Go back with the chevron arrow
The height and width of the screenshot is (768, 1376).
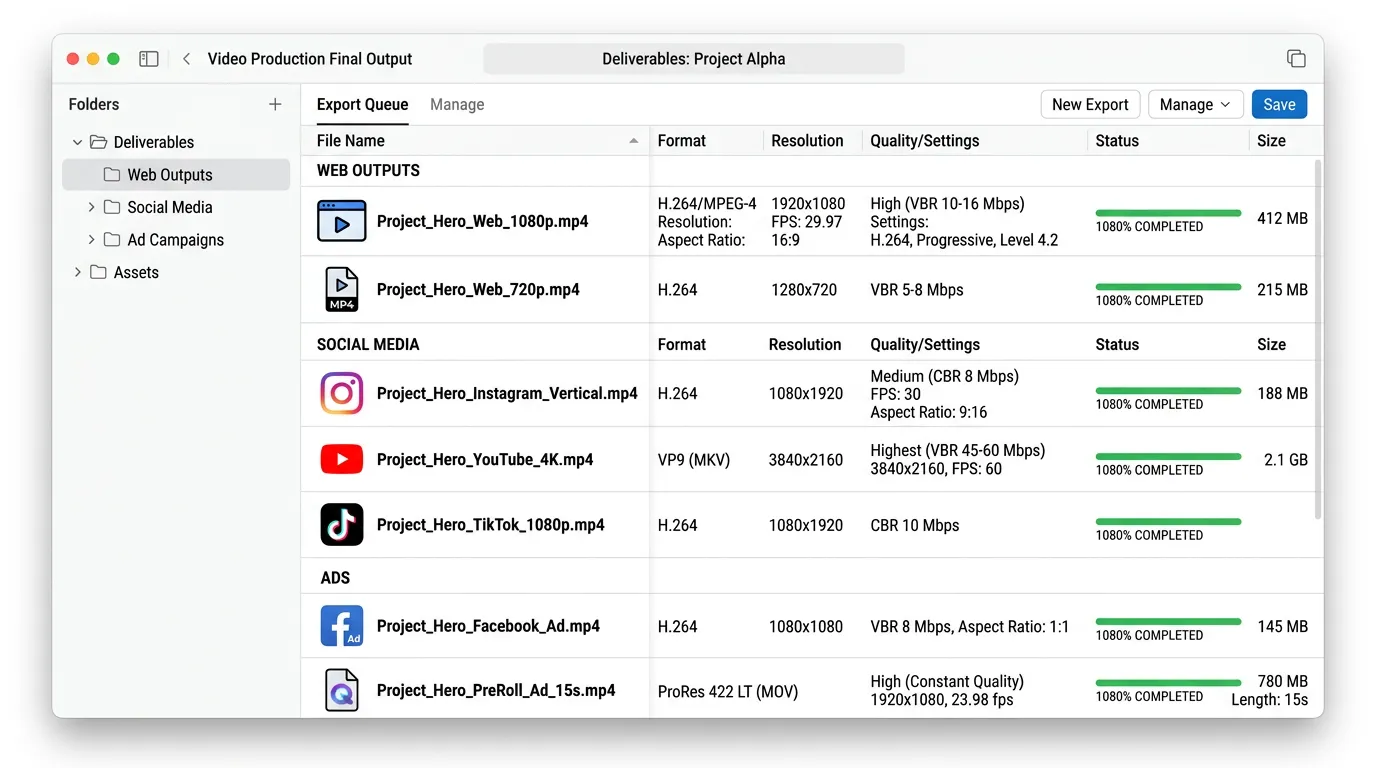(187, 59)
